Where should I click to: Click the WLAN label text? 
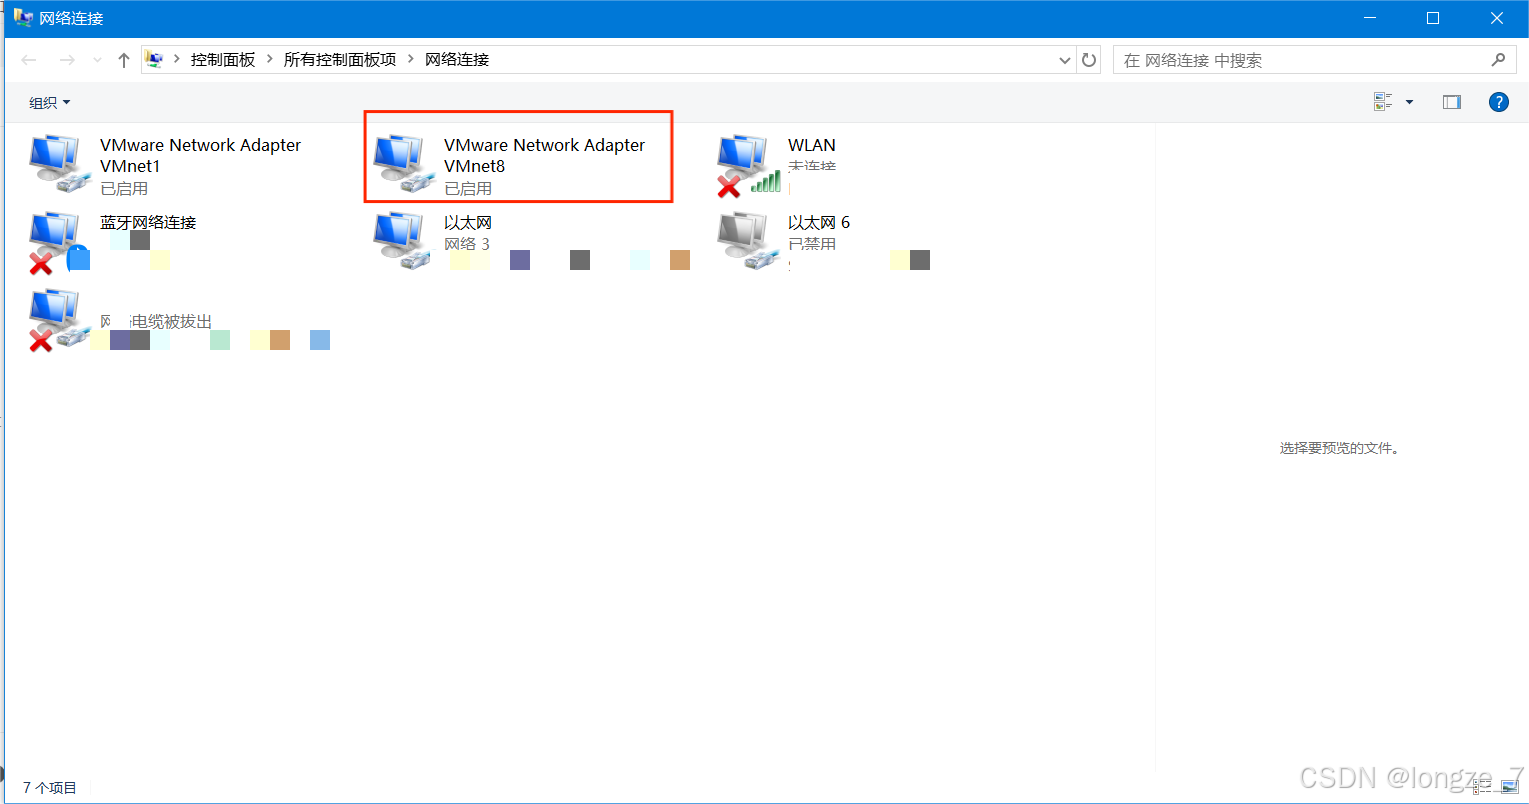click(x=811, y=145)
